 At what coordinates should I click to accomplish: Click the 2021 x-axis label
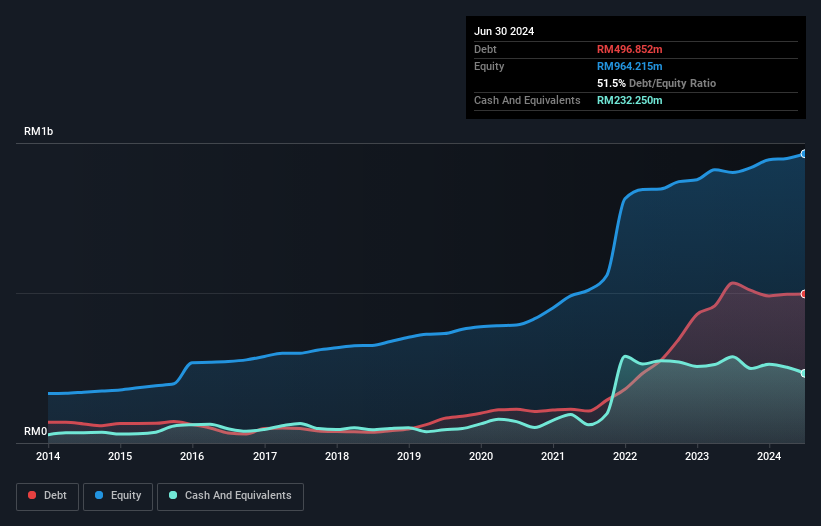click(x=553, y=456)
